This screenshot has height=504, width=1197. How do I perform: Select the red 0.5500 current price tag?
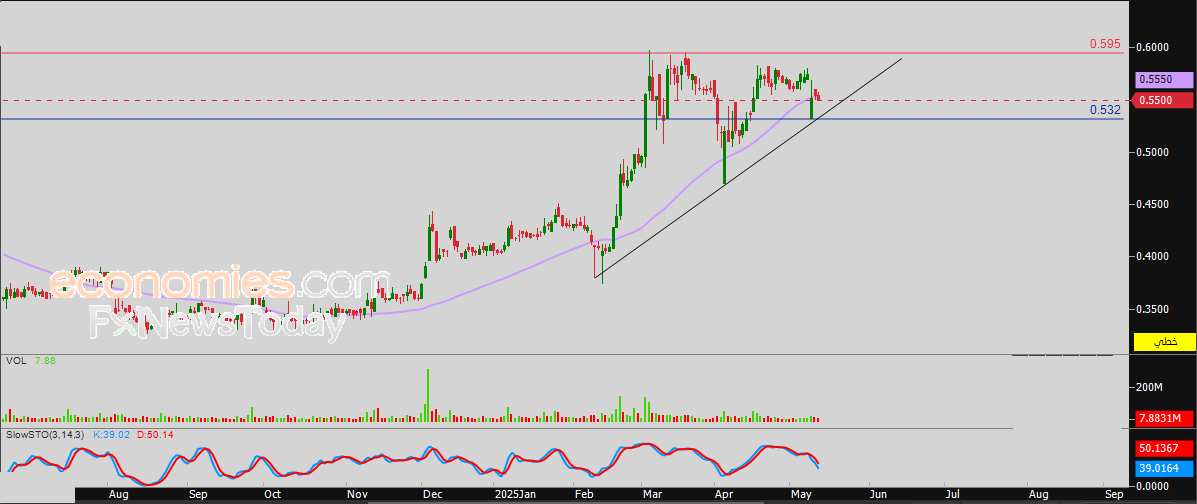coord(1163,100)
